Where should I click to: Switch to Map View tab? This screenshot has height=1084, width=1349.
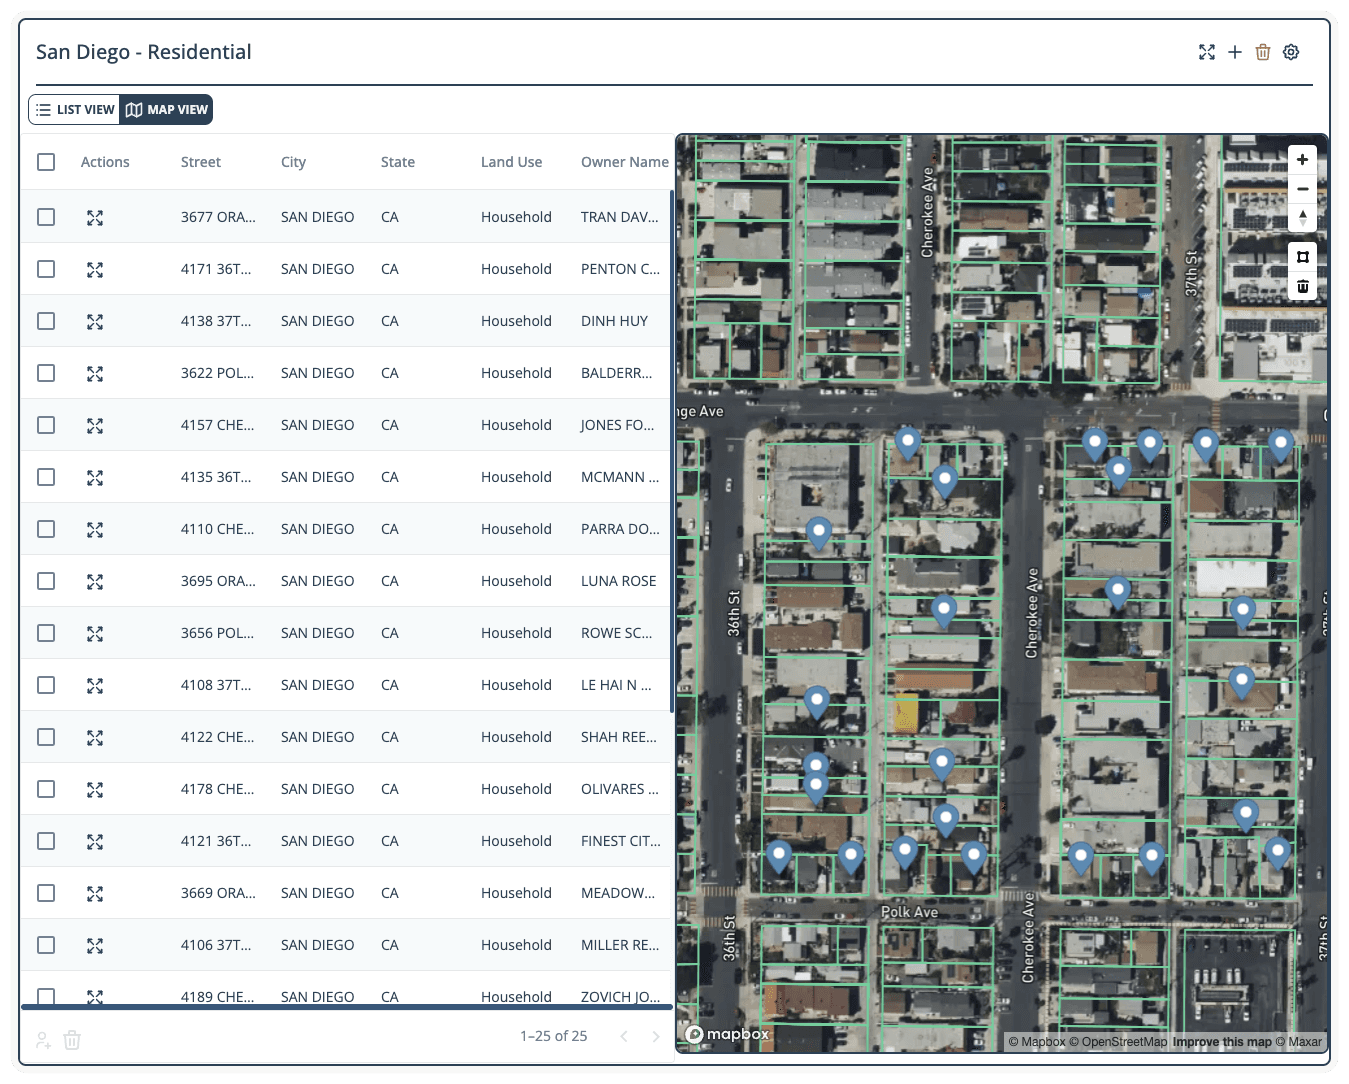pyautogui.click(x=167, y=110)
